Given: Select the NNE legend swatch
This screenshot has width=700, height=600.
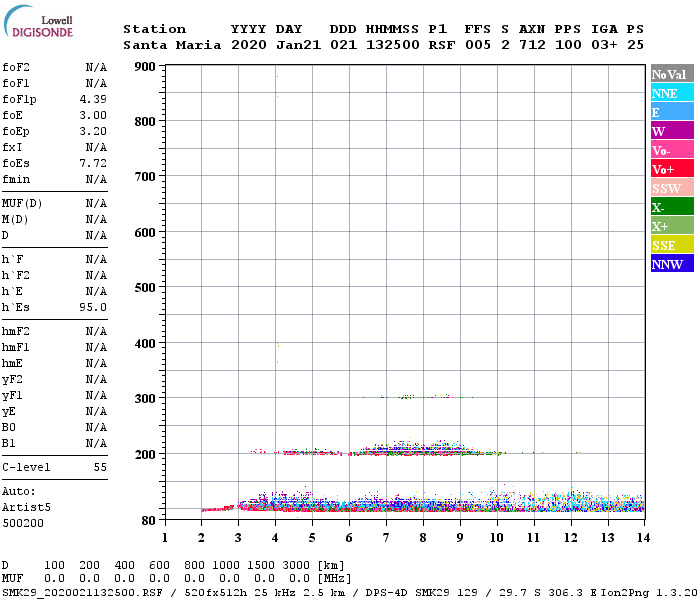Looking at the screenshot, I should click(672, 93).
